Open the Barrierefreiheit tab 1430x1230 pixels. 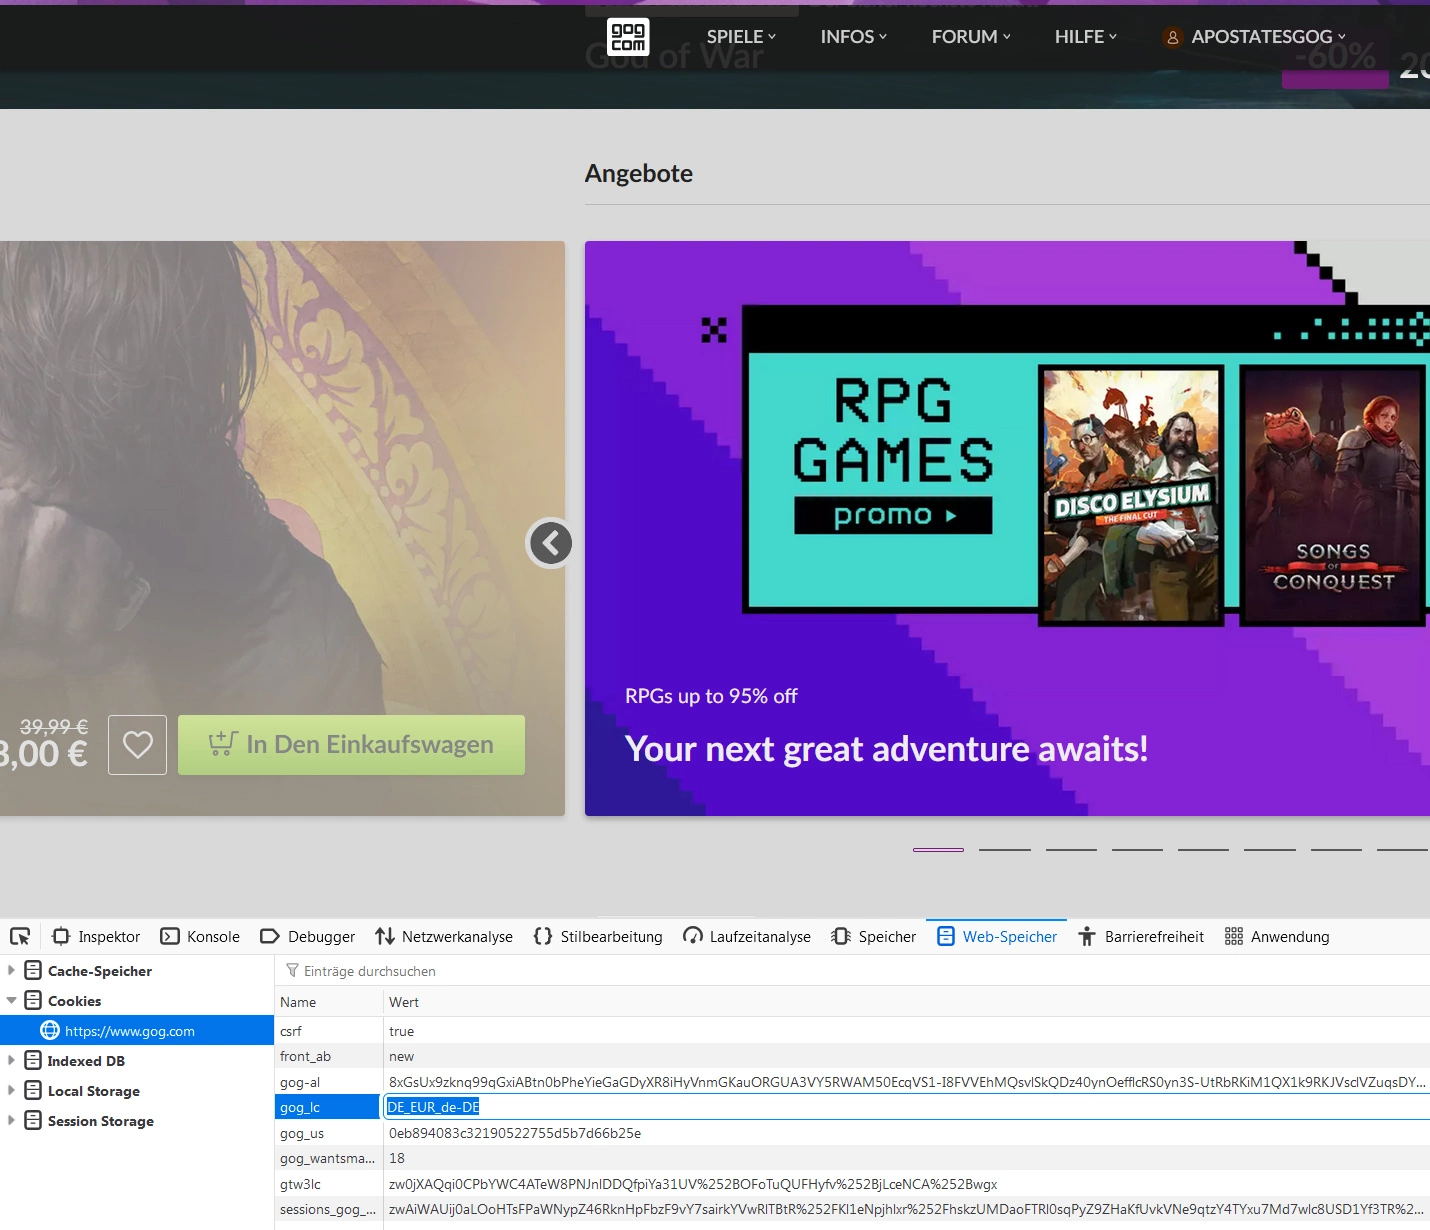pyautogui.click(x=1141, y=936)
